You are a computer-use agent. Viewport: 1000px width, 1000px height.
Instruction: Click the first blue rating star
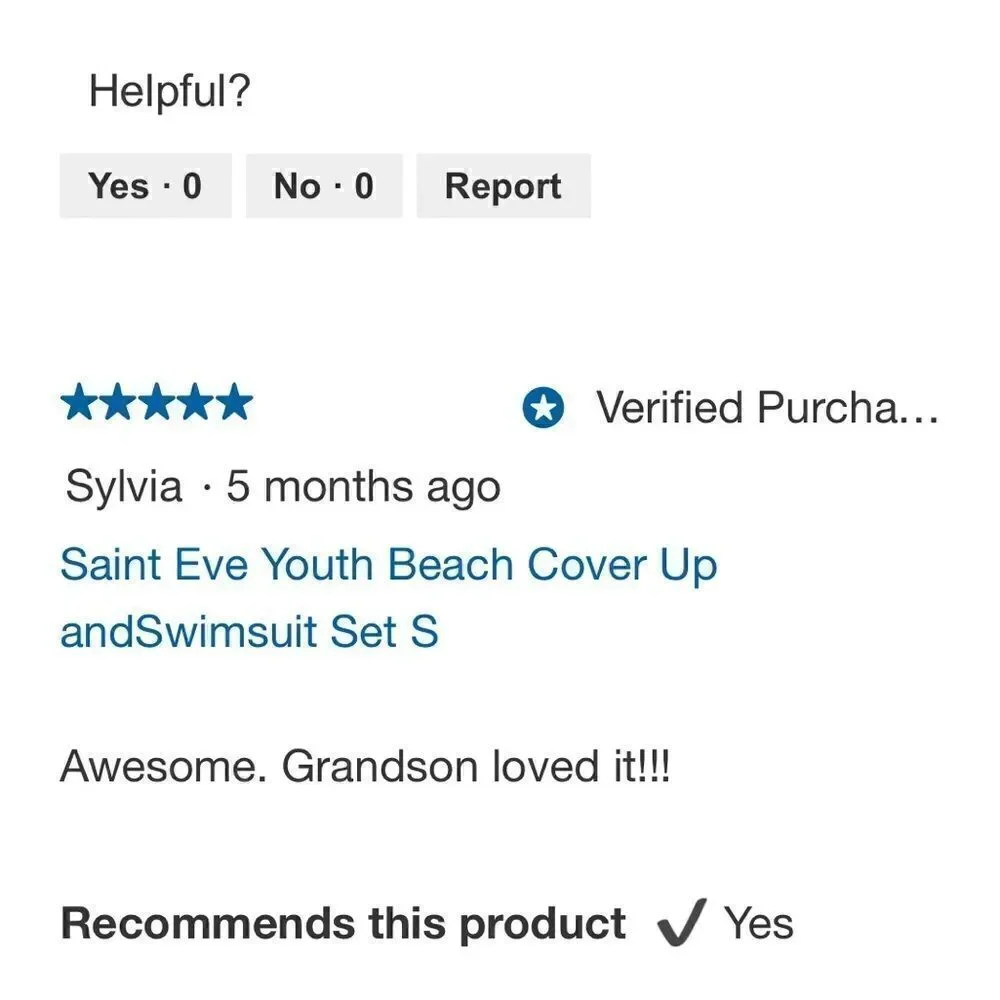tap(78, 402)
